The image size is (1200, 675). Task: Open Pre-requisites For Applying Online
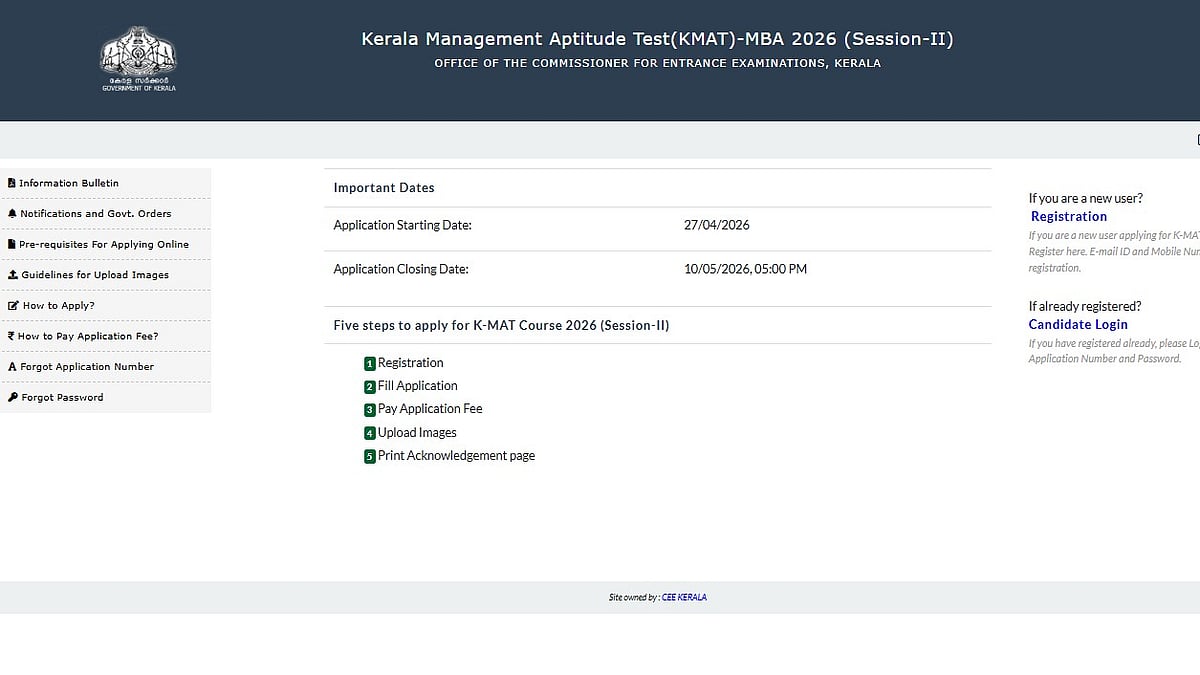point(105,244)
